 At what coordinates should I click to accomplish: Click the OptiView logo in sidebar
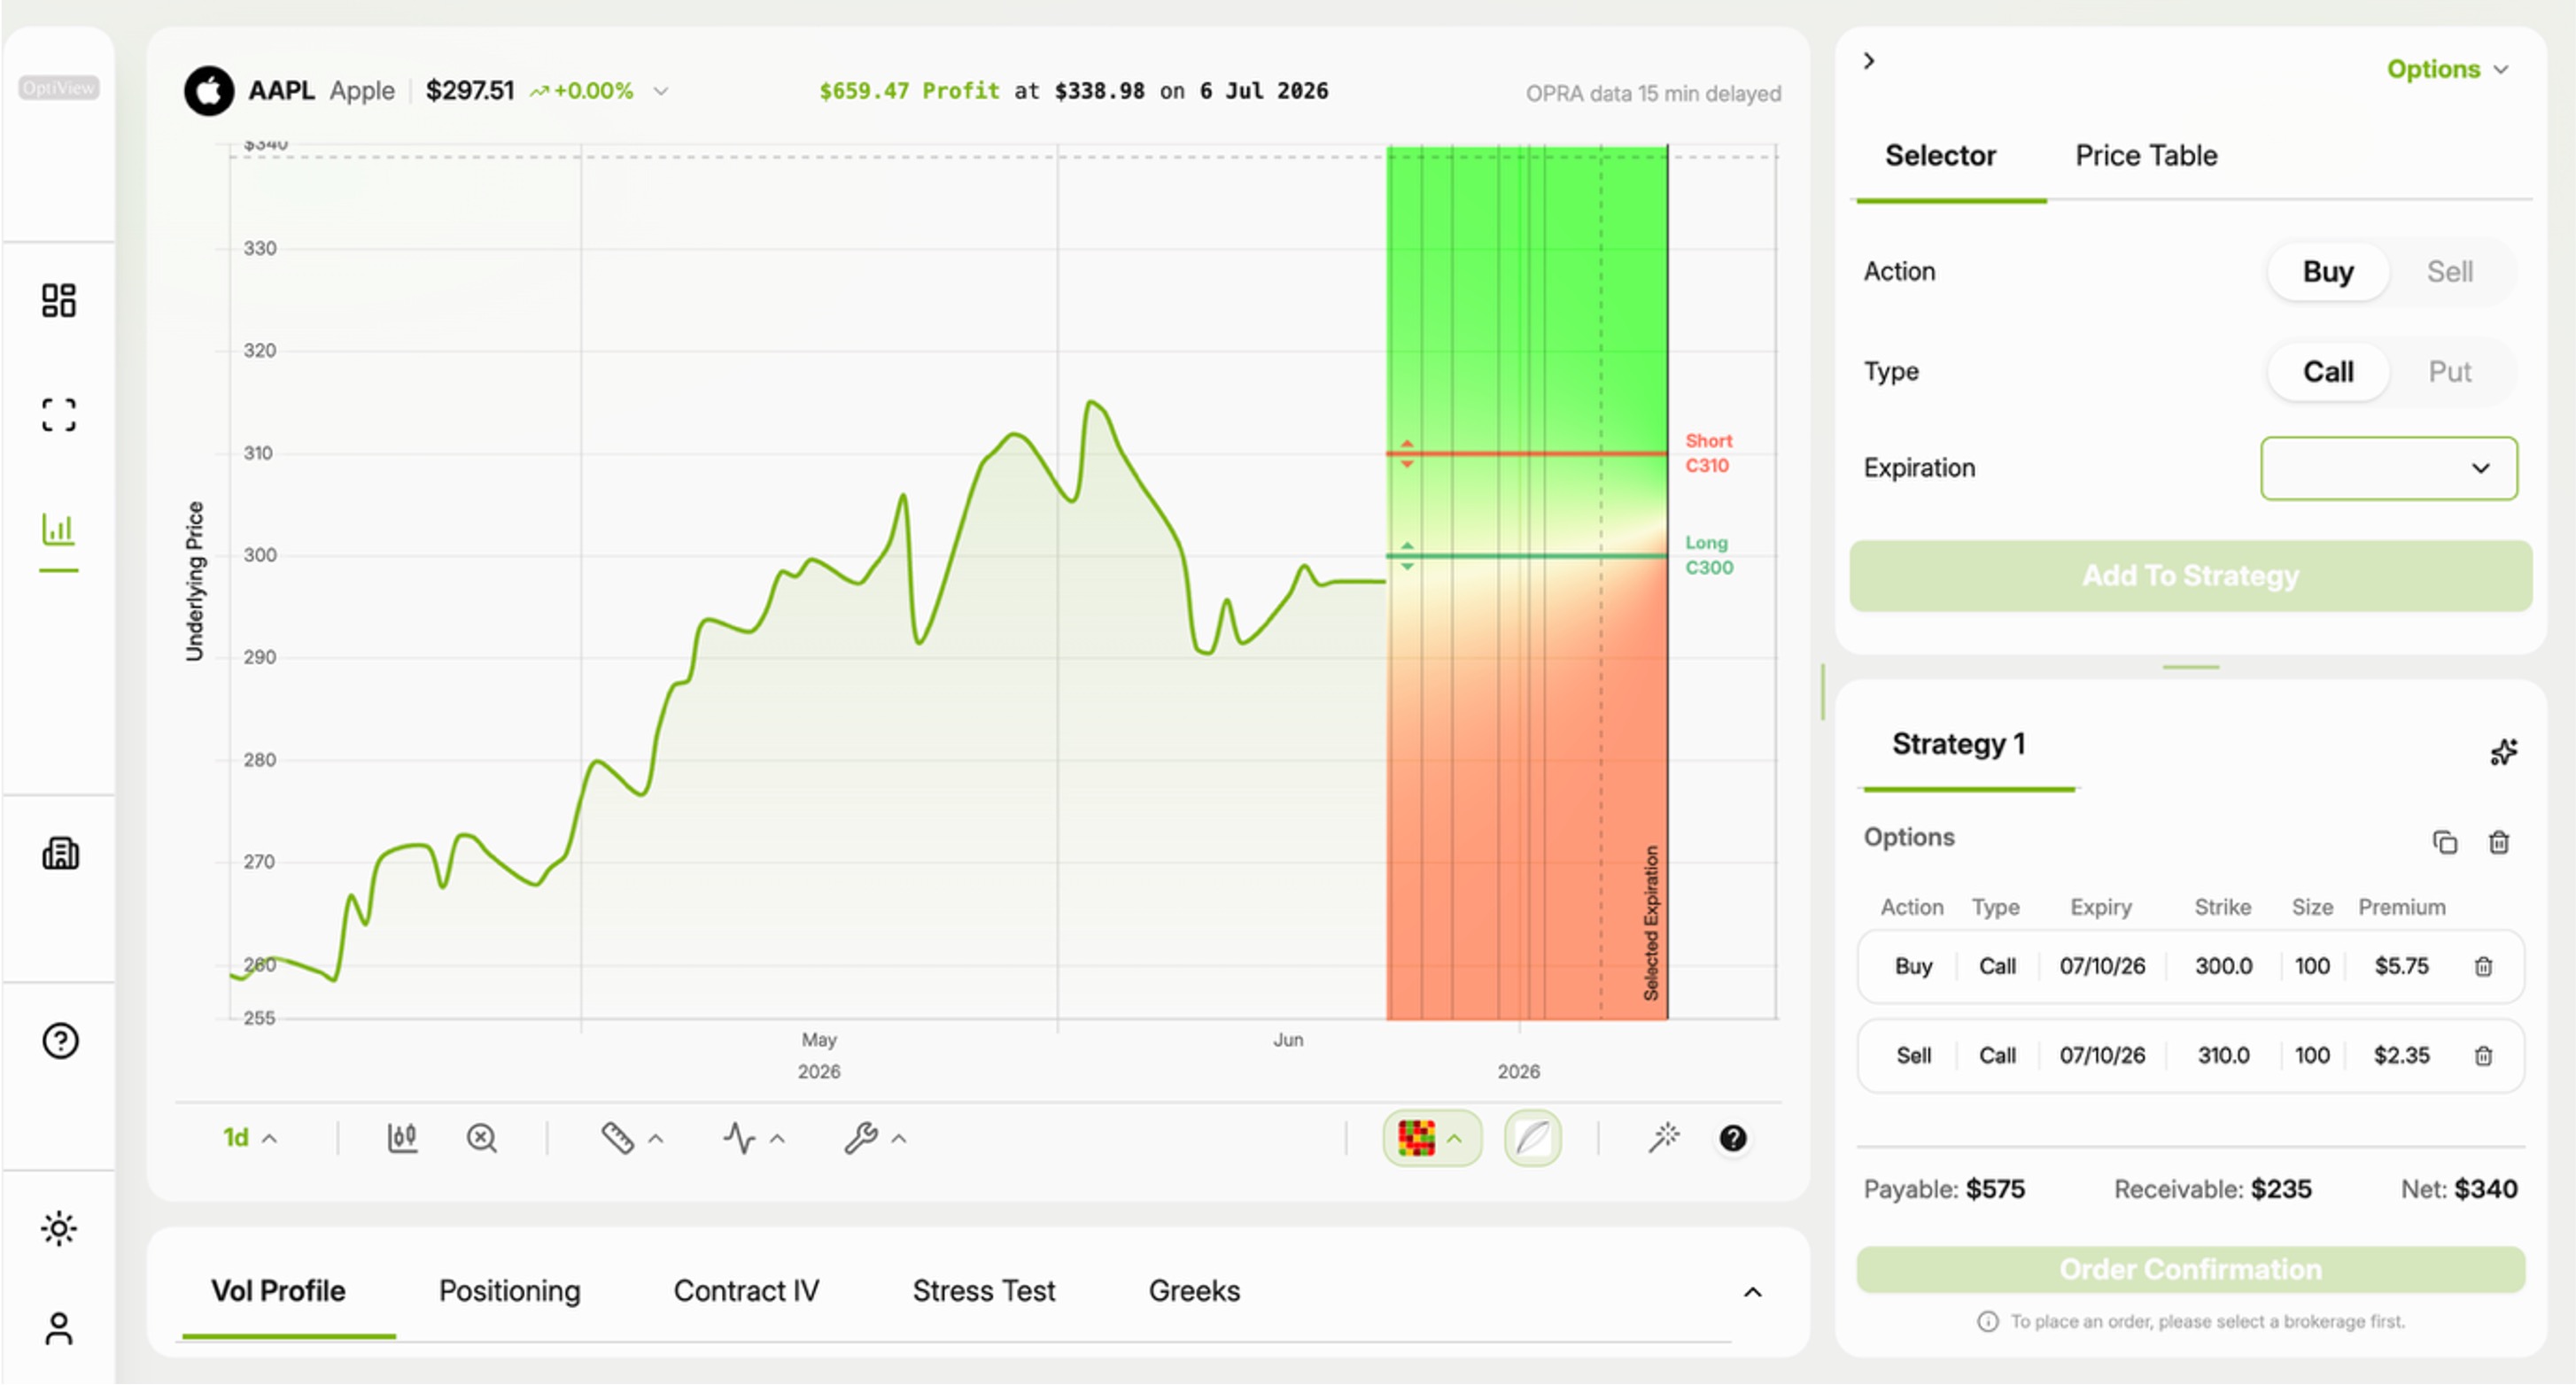[x=59, y=88]
